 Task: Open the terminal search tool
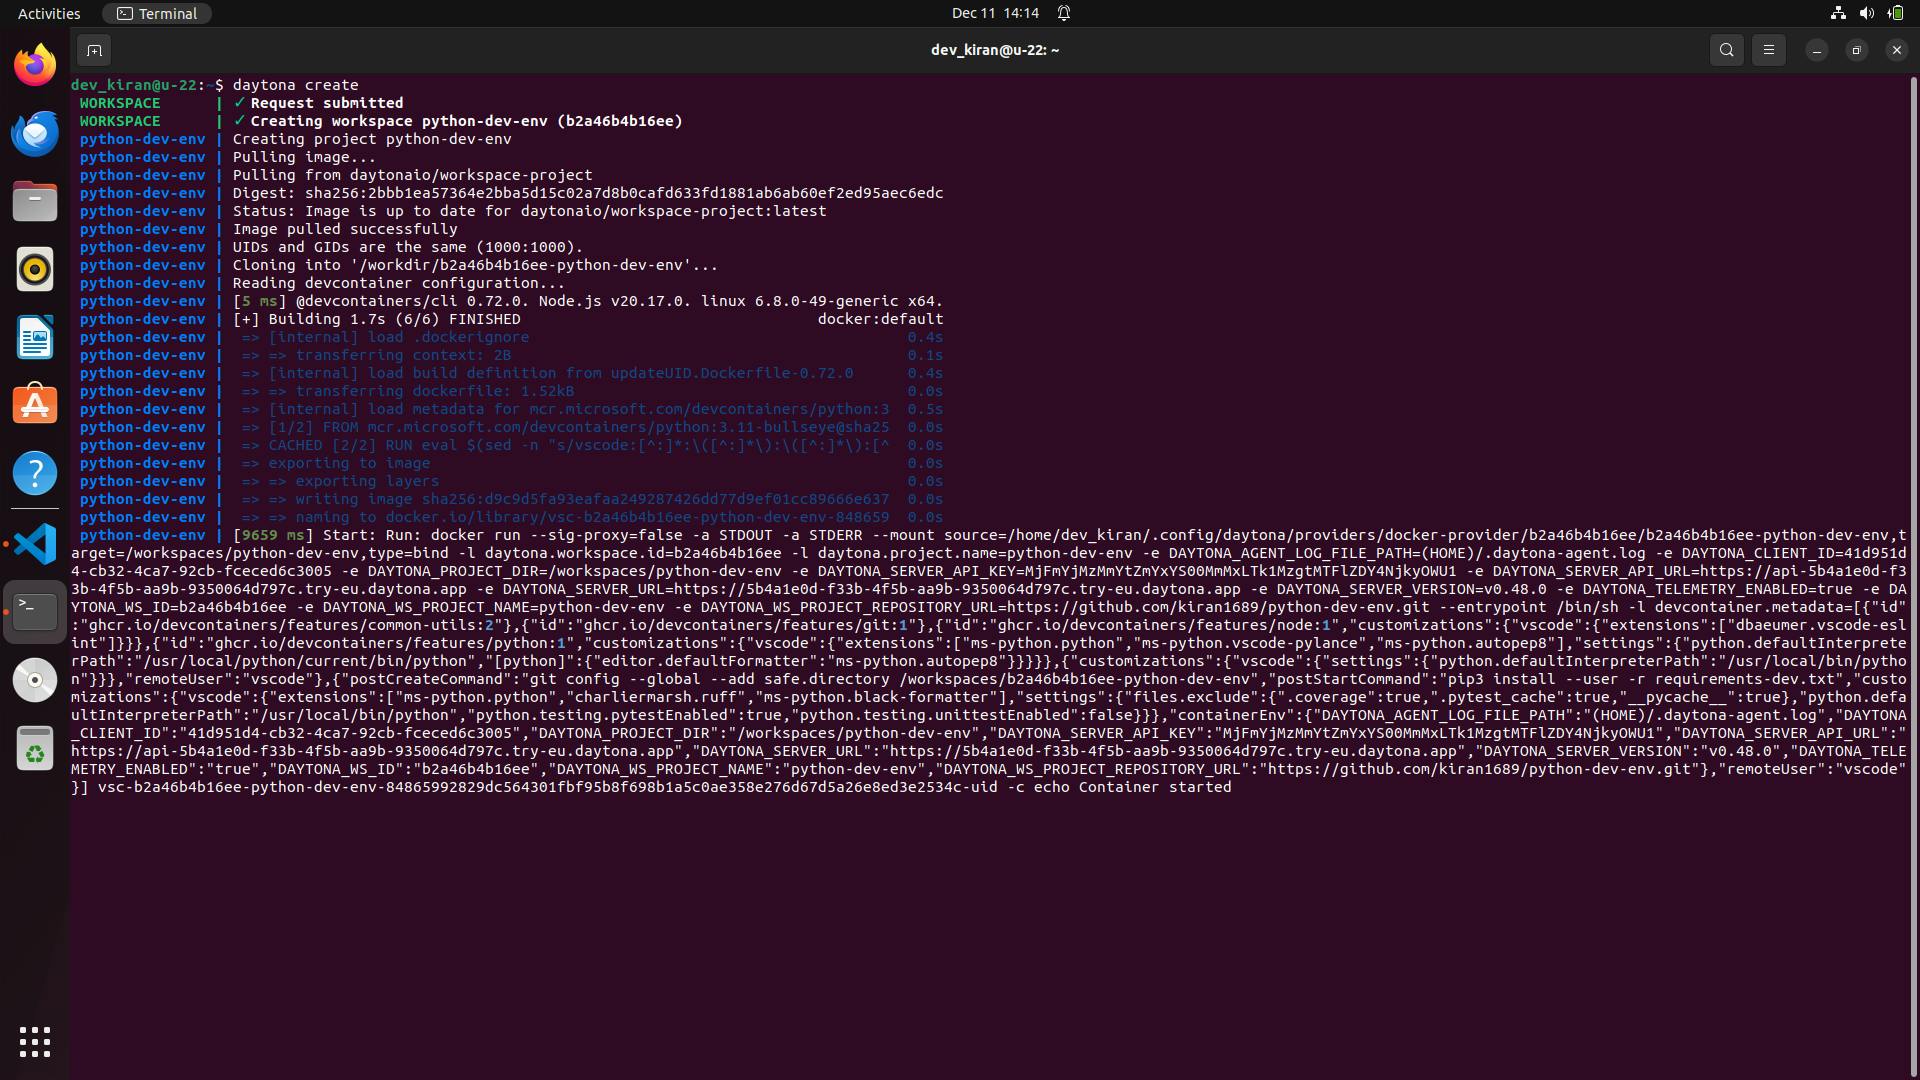pos(1726,50)
